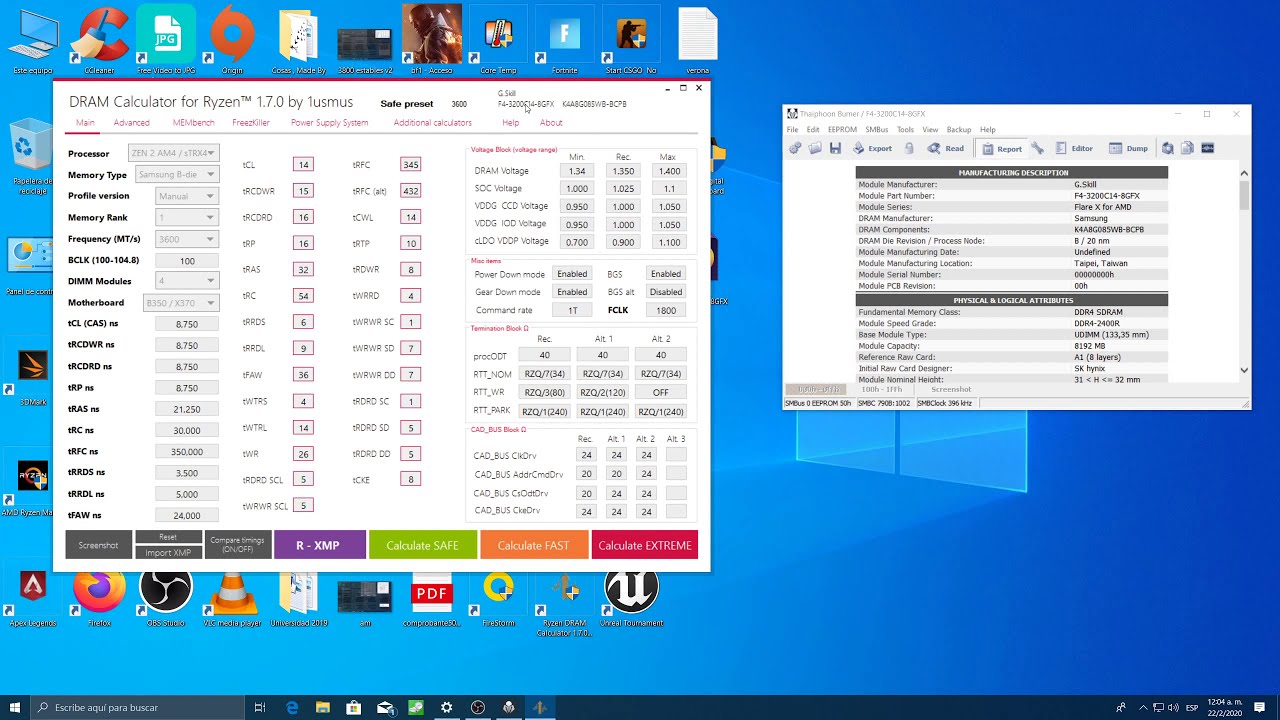The image size is (1280, 720).
Task: Open the Core Temp desktop icon
Action: pos(498,40)
